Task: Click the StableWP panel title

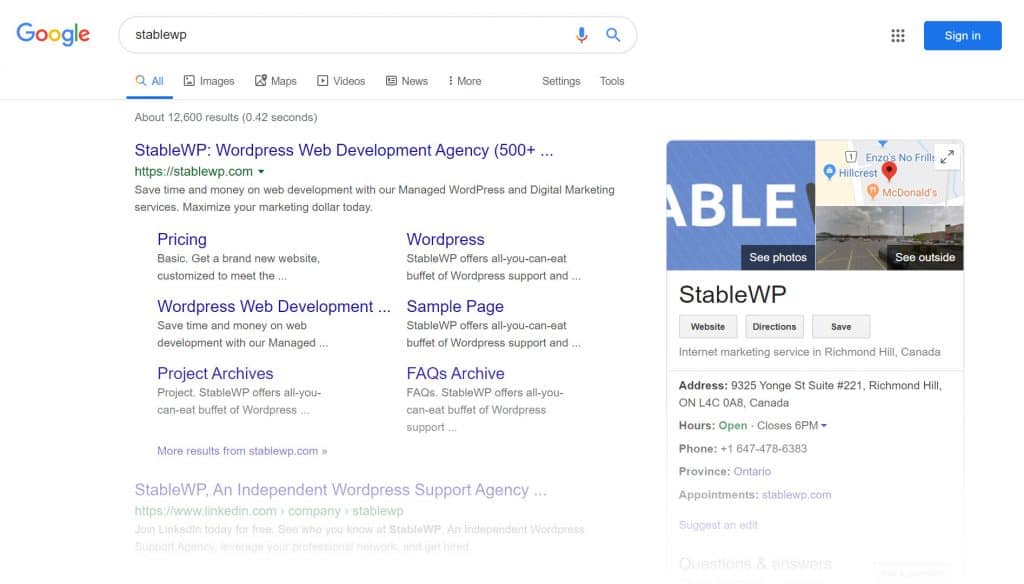Action: click(732, 295)
